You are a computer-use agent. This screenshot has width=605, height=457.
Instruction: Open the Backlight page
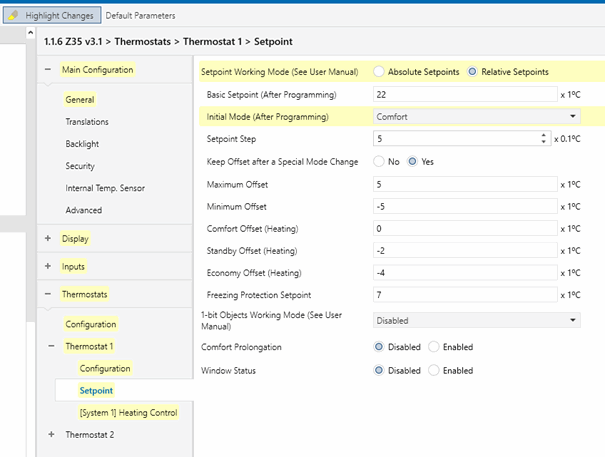tap(82, 144)
